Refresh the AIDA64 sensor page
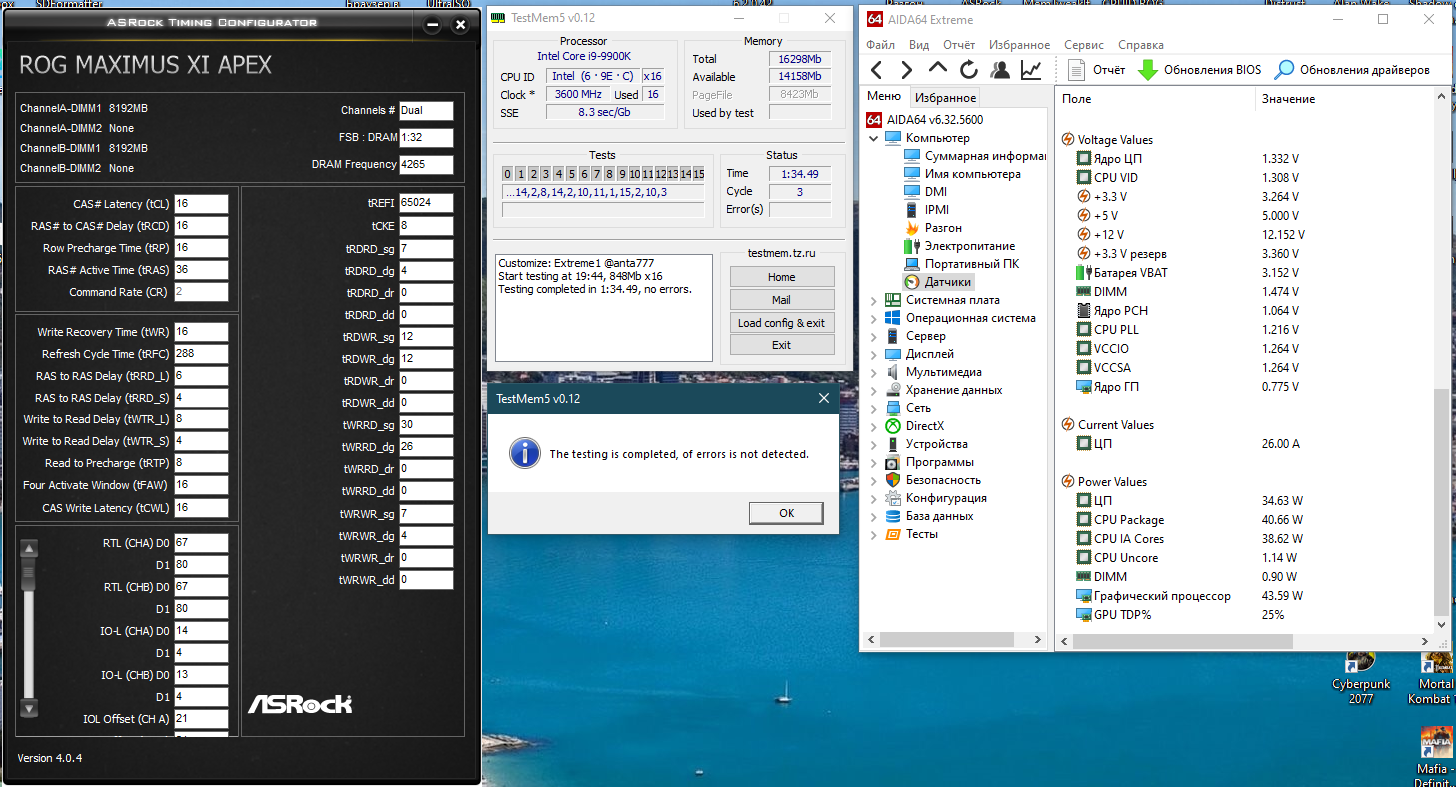Image resolution: width=1456 pixels, height=787 pixels. coord(969,70)
